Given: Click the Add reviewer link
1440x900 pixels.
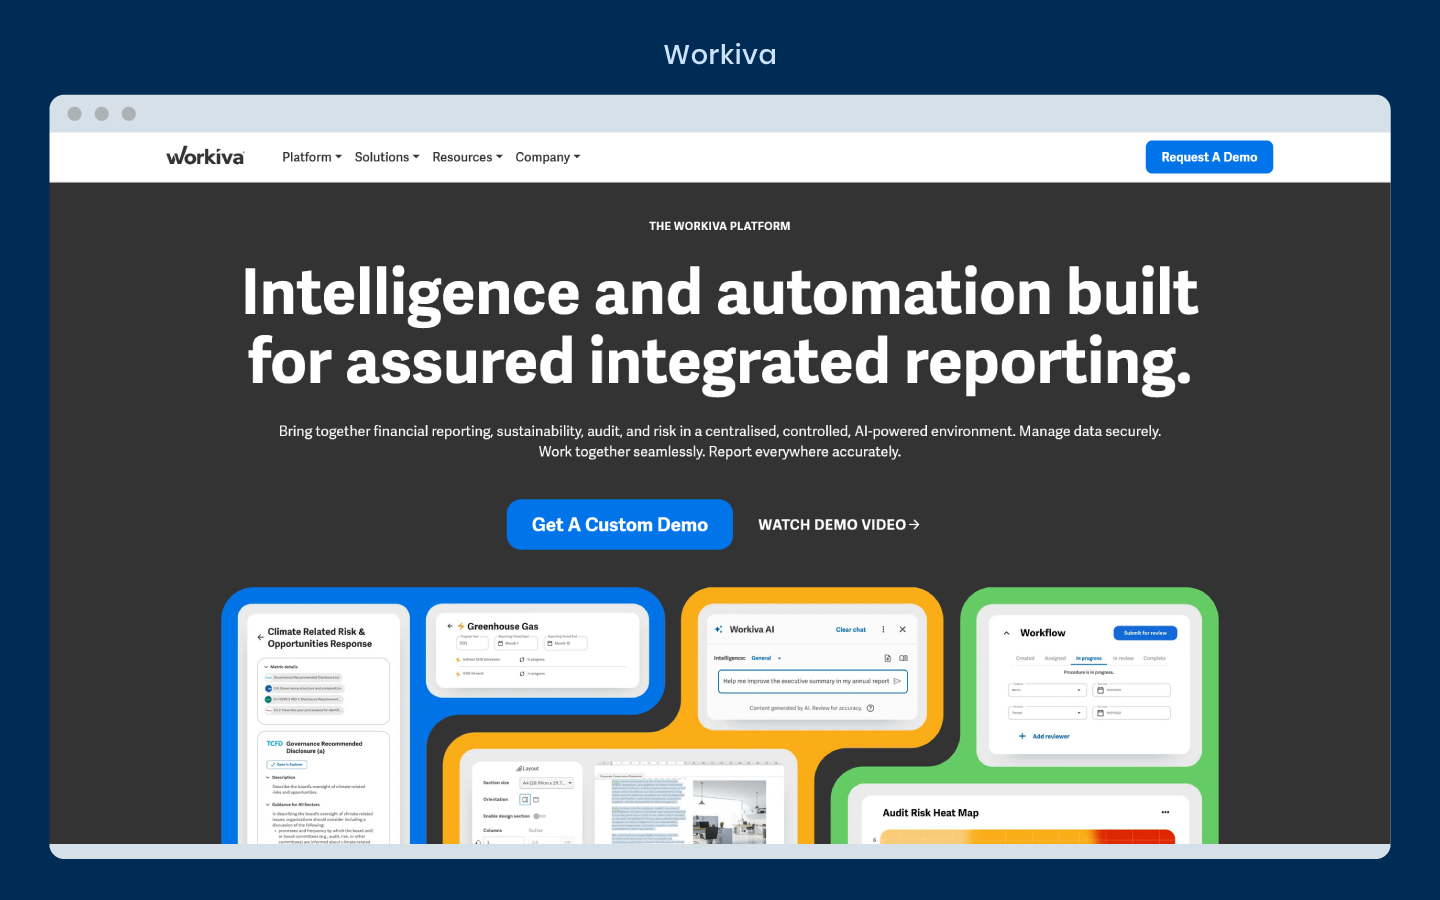Looking at the screenshot, I should (1044, 736).
